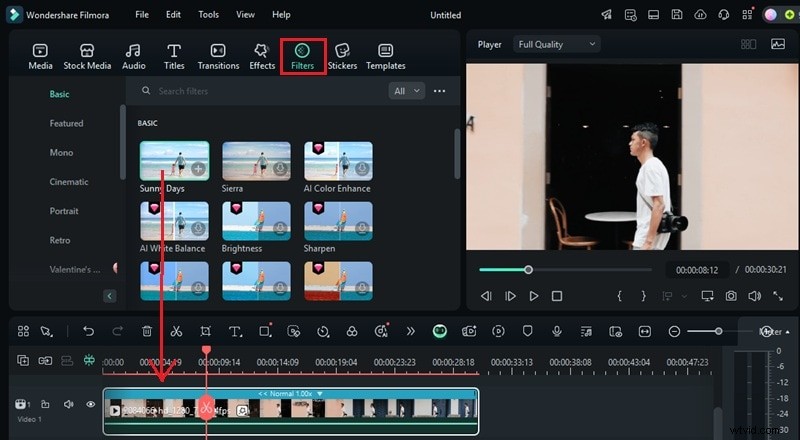Open the Help menu
Screen dimensions: 800x440
pos(281,14)
